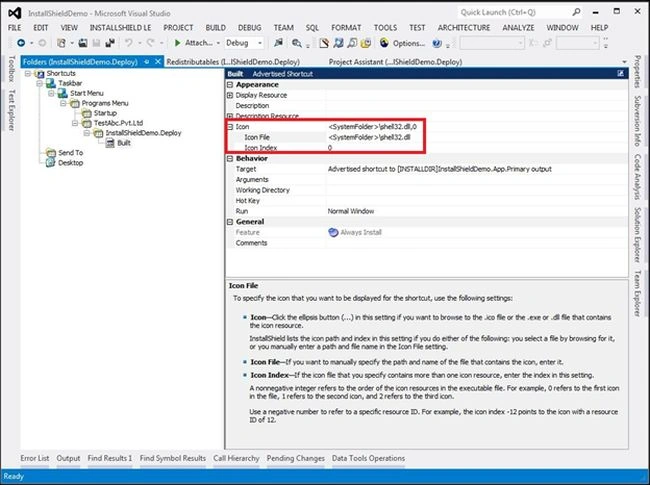This screenshot has height=485, width=650.
Task: Click the Quick Launch search magnifier icon
Action: point(576,12)
